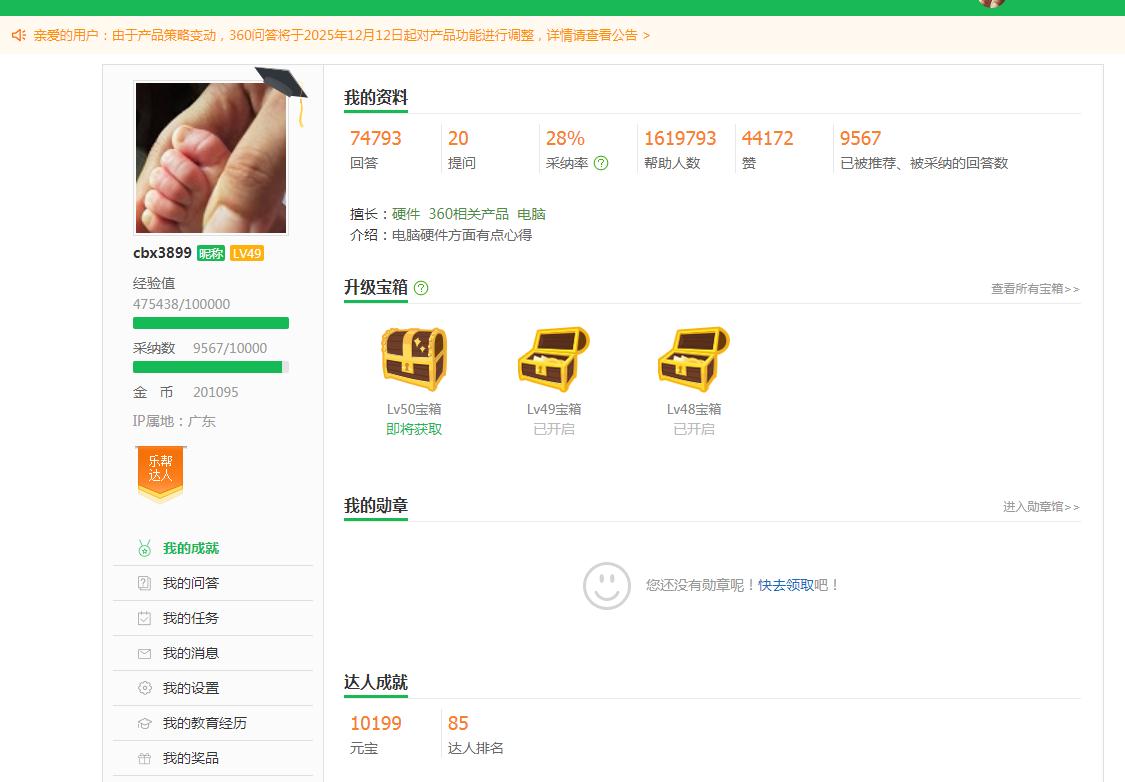The width and height of the screenshot is (1125, 782).
Task: Click the LV49 level badge
Action: (x=246, y=253)
